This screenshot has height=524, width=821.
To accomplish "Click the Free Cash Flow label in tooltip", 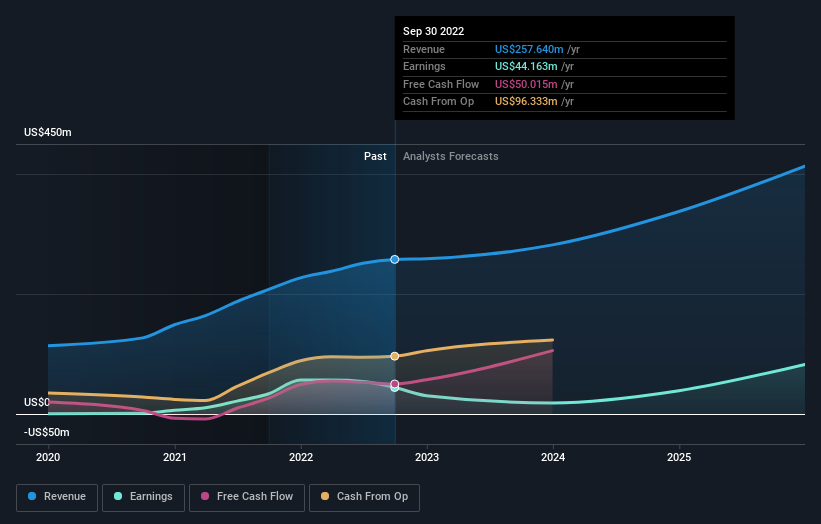I will click(441, 84).
